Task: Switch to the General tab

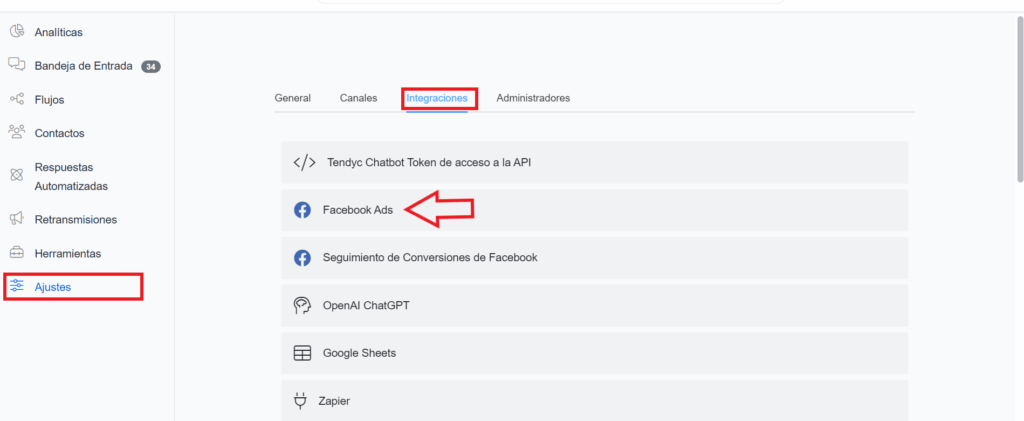Action: point(293,98)
